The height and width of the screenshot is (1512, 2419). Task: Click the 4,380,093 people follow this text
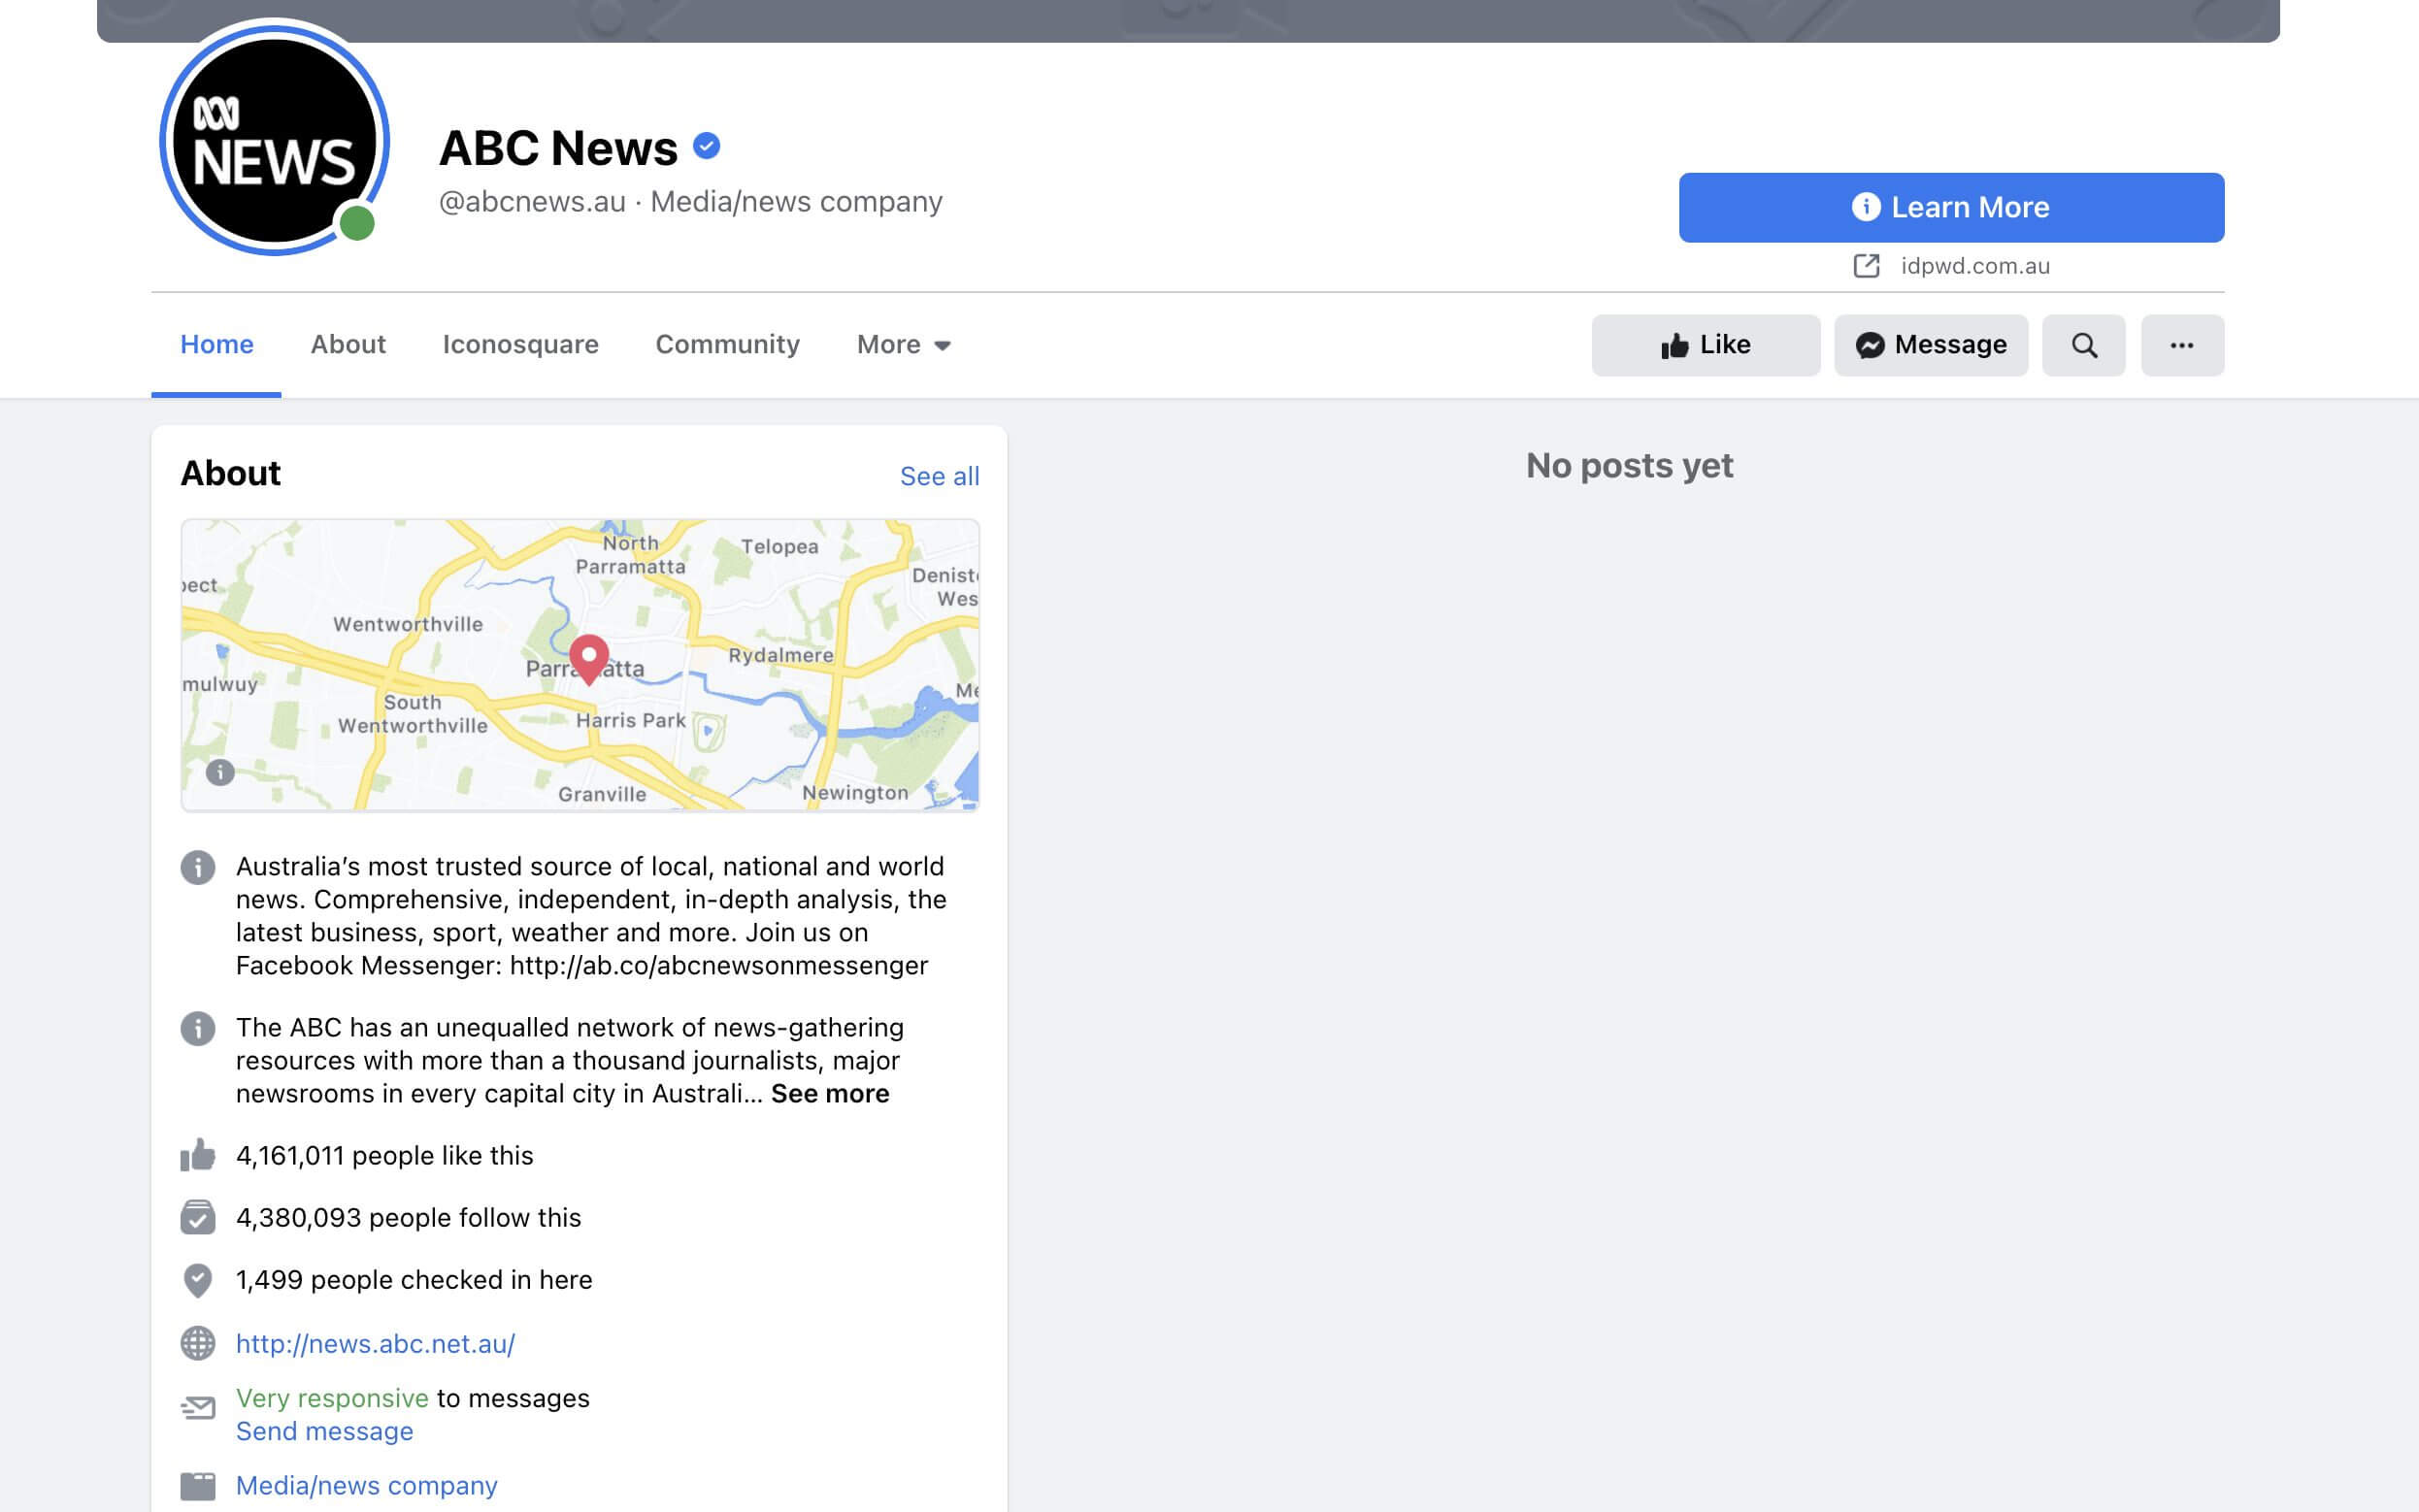(408, 1218)
